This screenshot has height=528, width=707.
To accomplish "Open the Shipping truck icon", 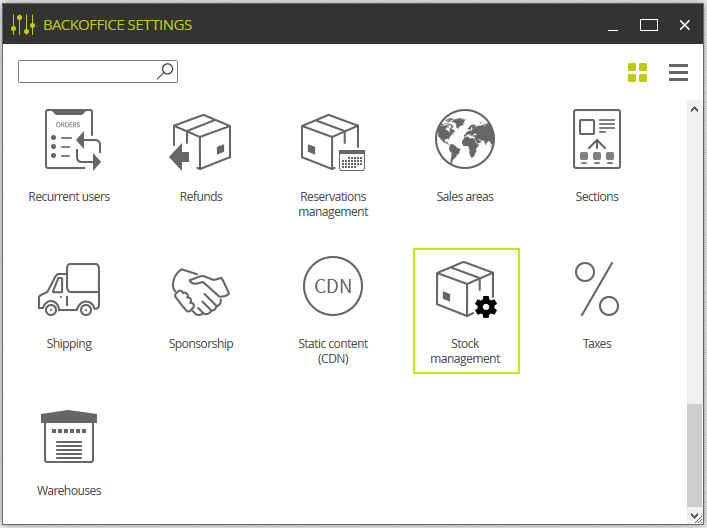I will pos(69,289).
